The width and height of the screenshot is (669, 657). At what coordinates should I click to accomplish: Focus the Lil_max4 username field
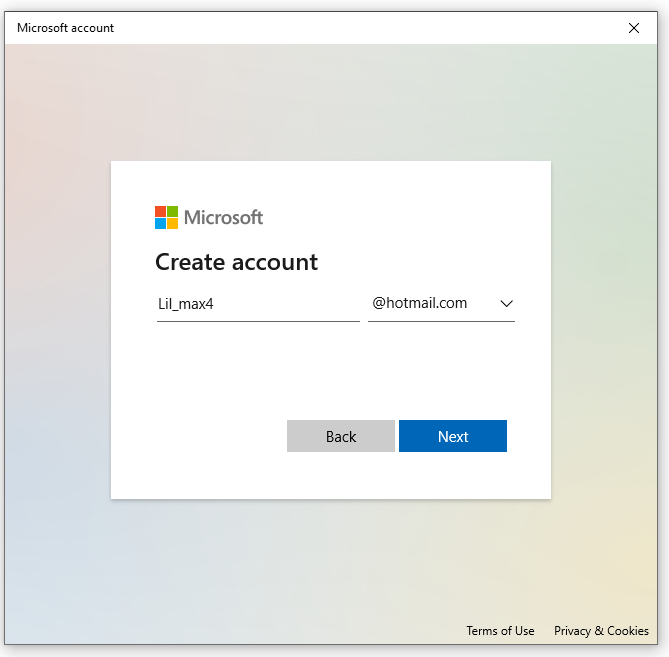click(258, 304)
